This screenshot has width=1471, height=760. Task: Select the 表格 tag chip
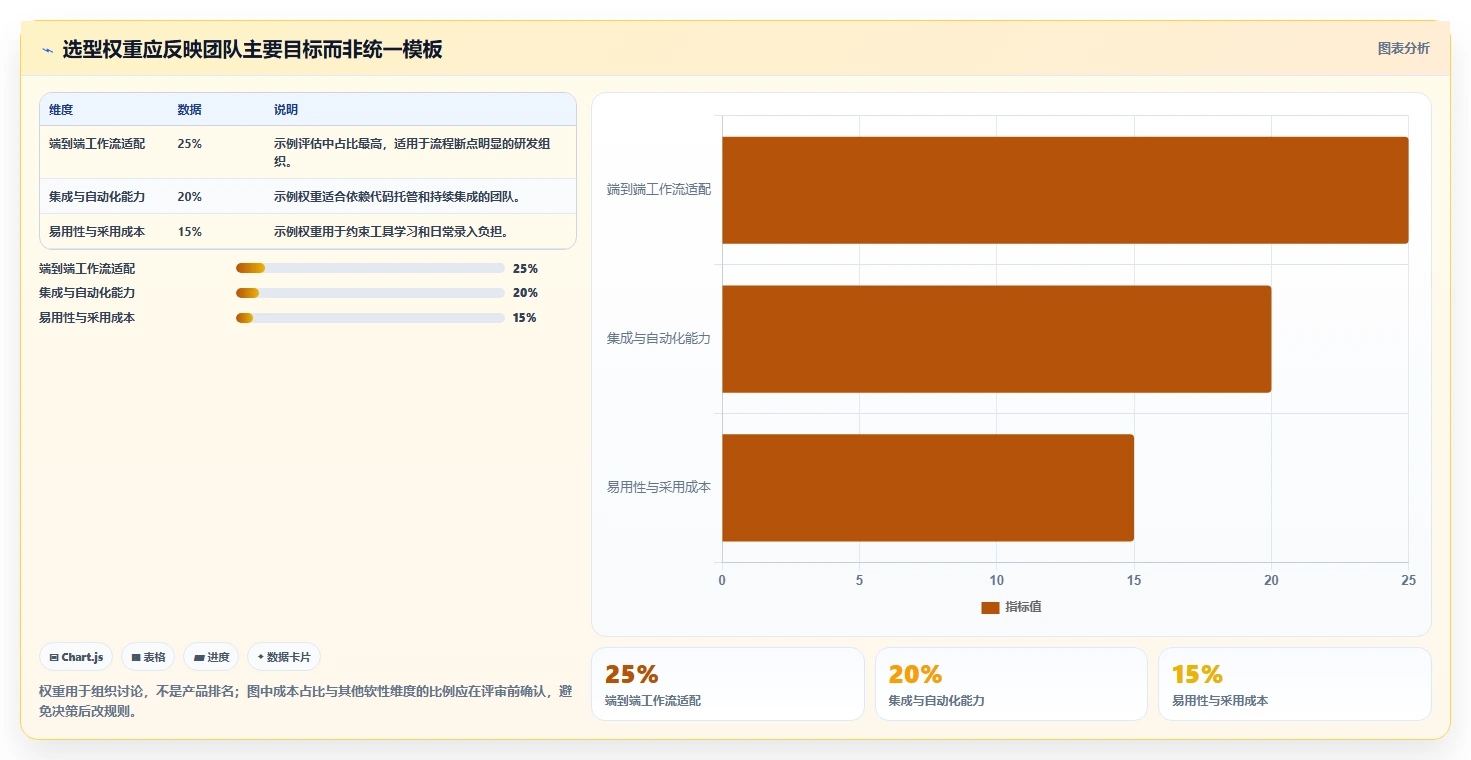point(148,657)
